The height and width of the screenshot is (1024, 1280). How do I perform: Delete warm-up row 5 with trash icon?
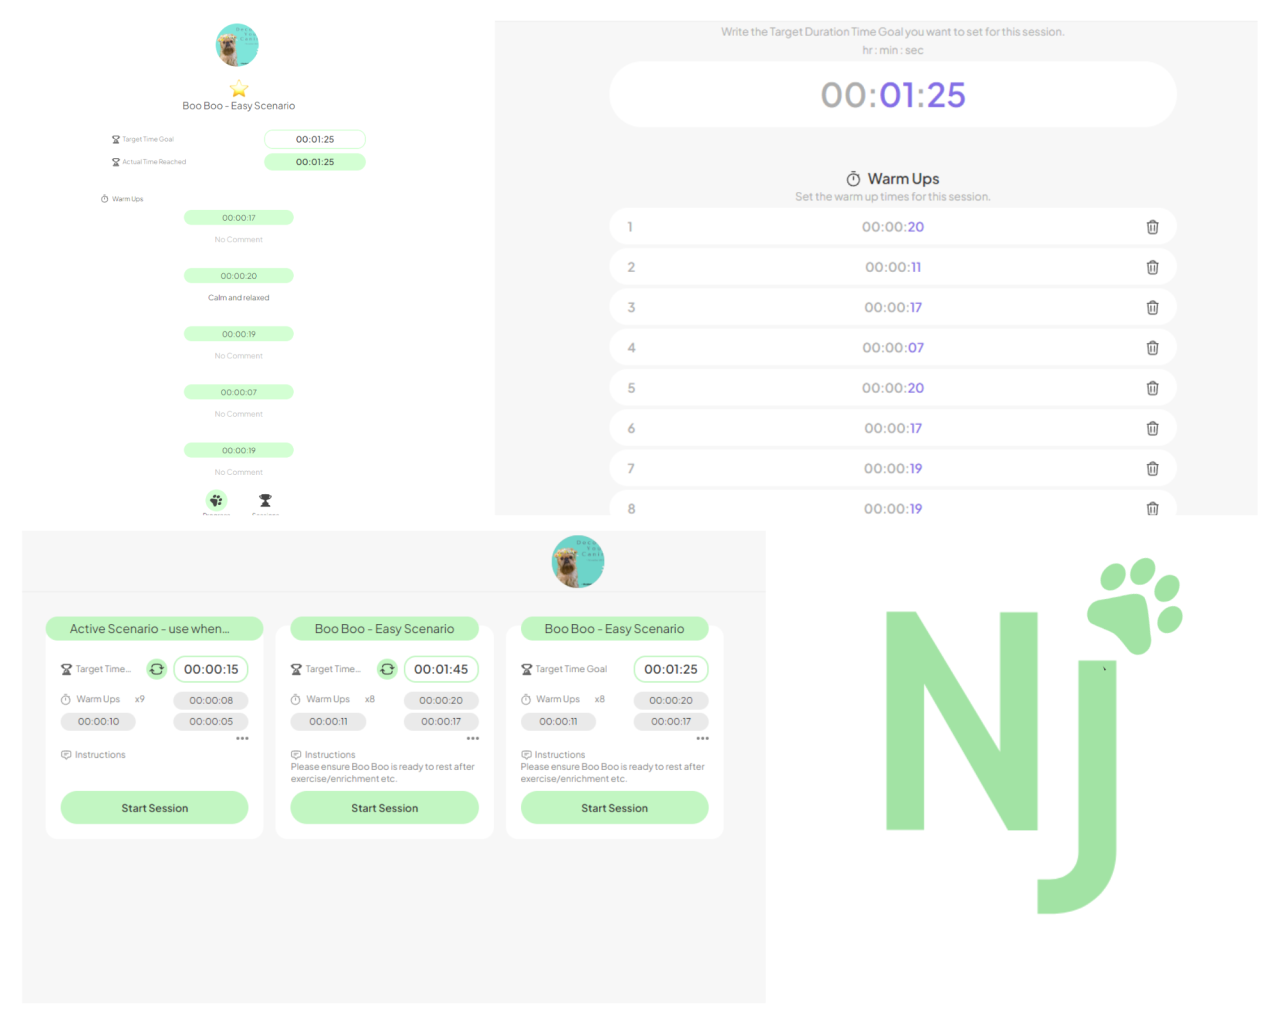(x=1152, y=388)
